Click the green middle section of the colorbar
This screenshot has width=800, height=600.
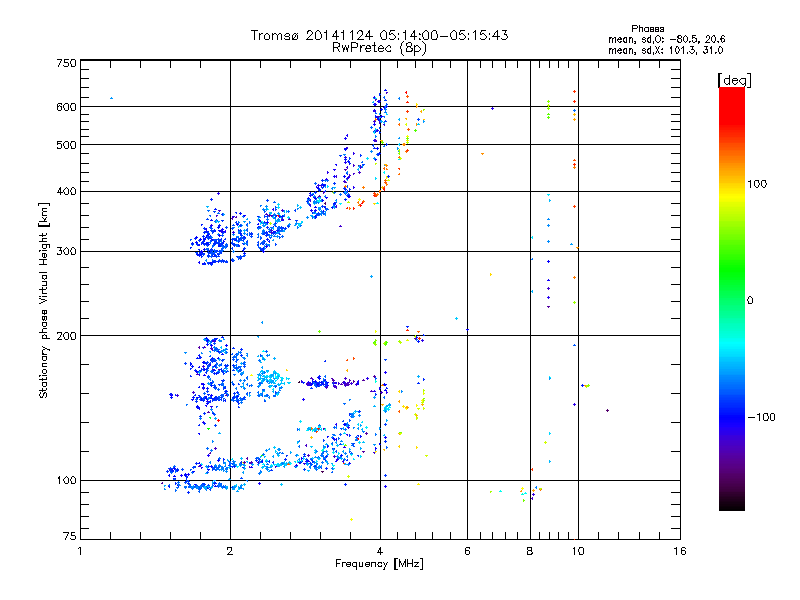732,278
